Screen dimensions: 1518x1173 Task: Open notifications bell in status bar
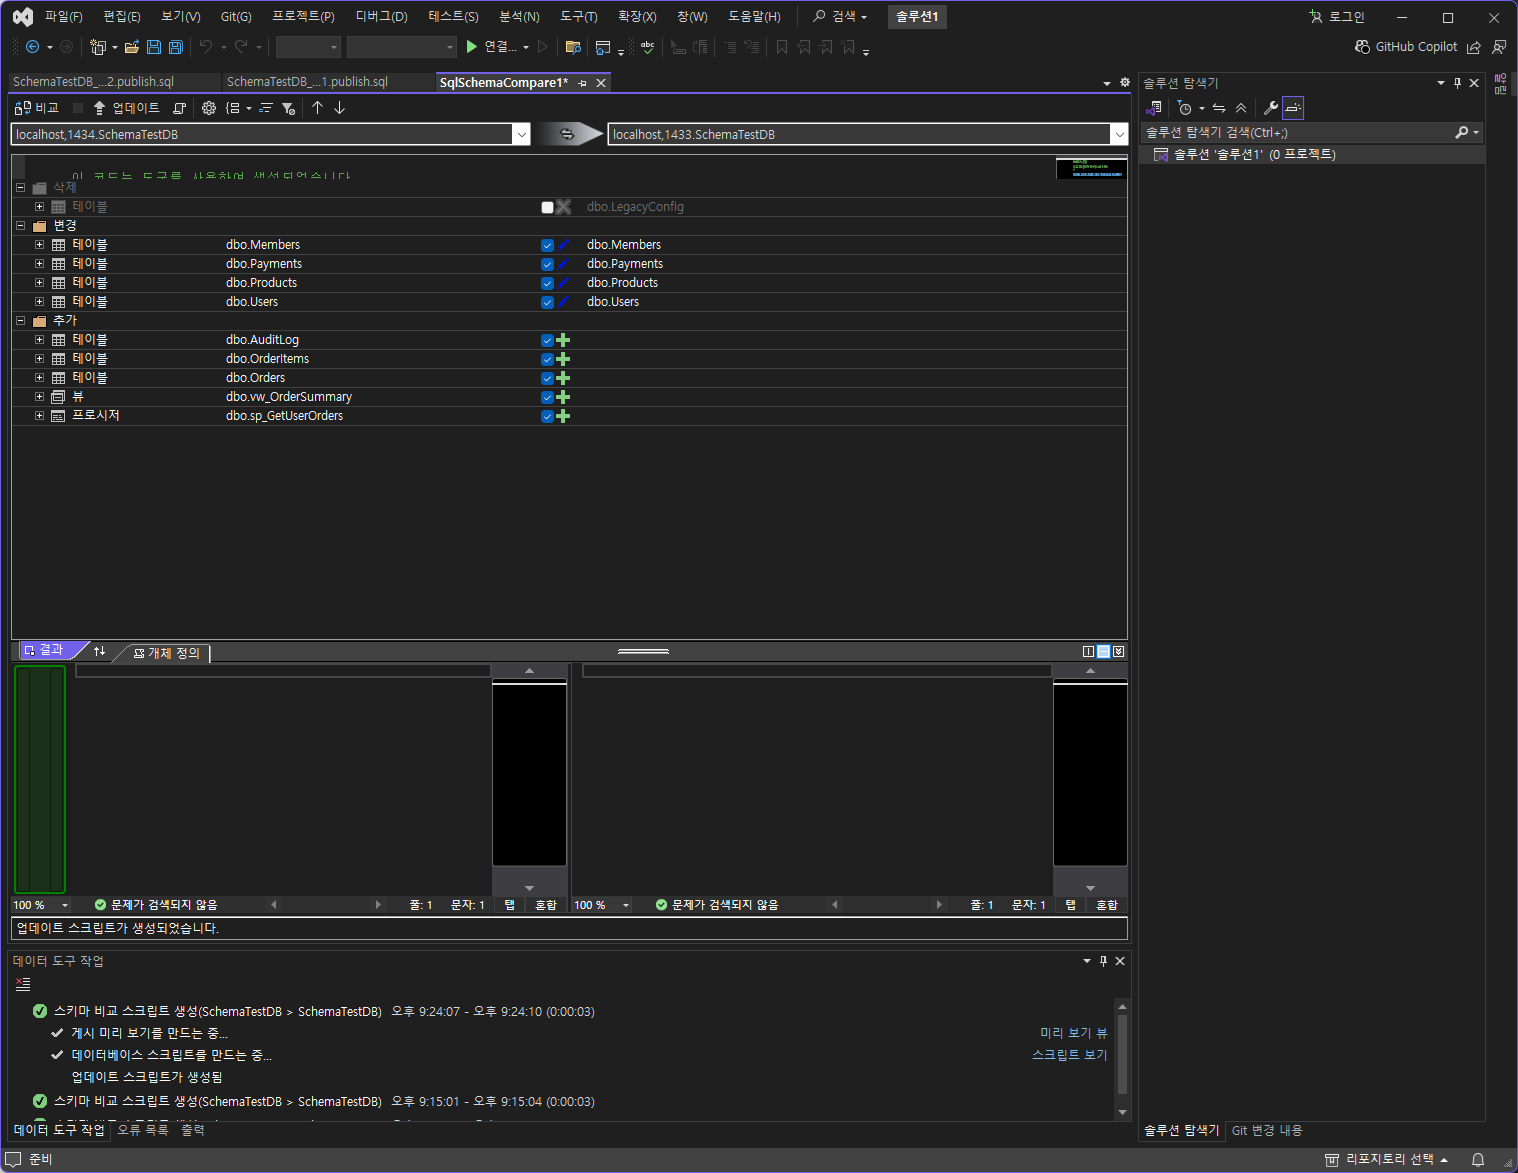[x=1478, y=1160]
